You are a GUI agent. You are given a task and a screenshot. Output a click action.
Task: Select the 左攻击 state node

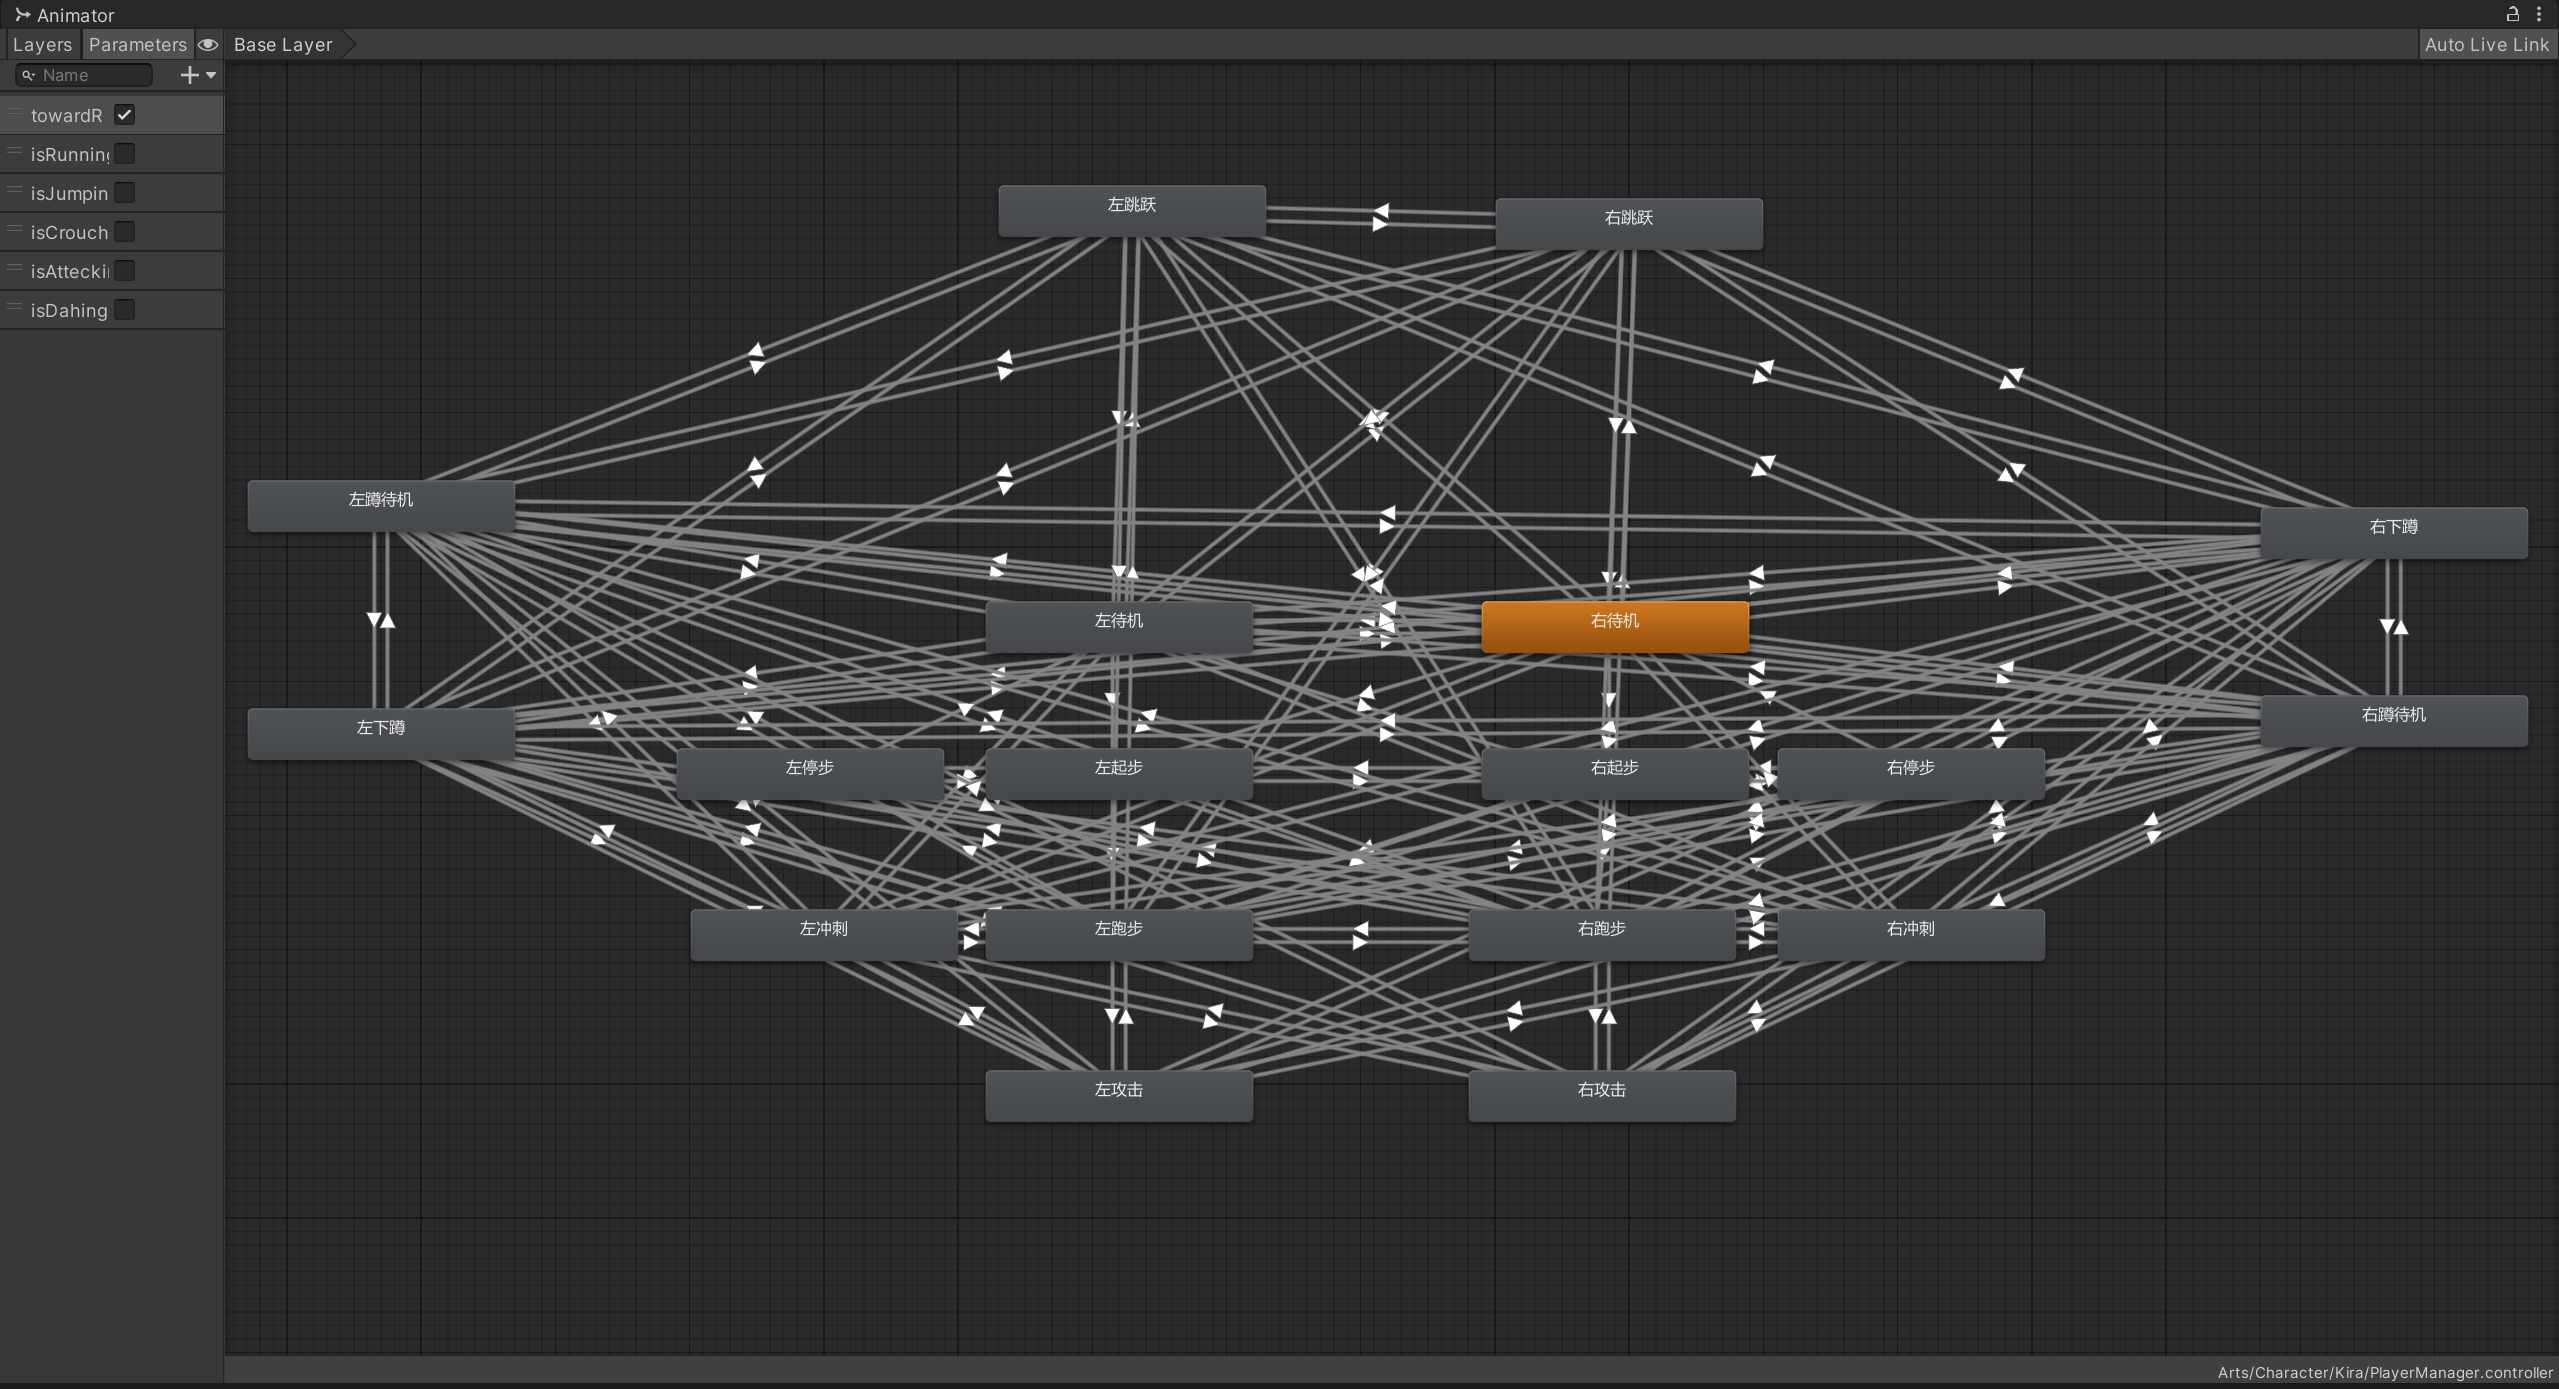(x=1119, y=1095)
